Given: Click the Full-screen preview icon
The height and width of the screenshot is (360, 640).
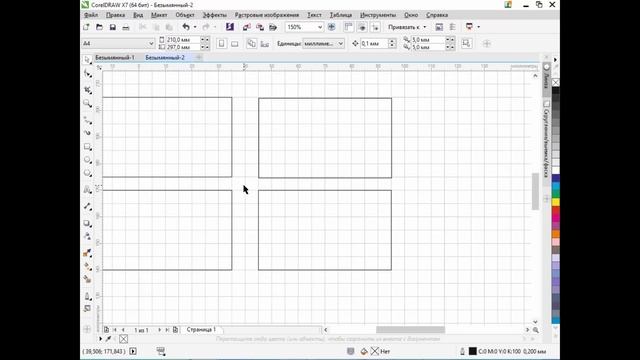Looking at the screenshot, I should pyautogui.click(x=331, y=27).
